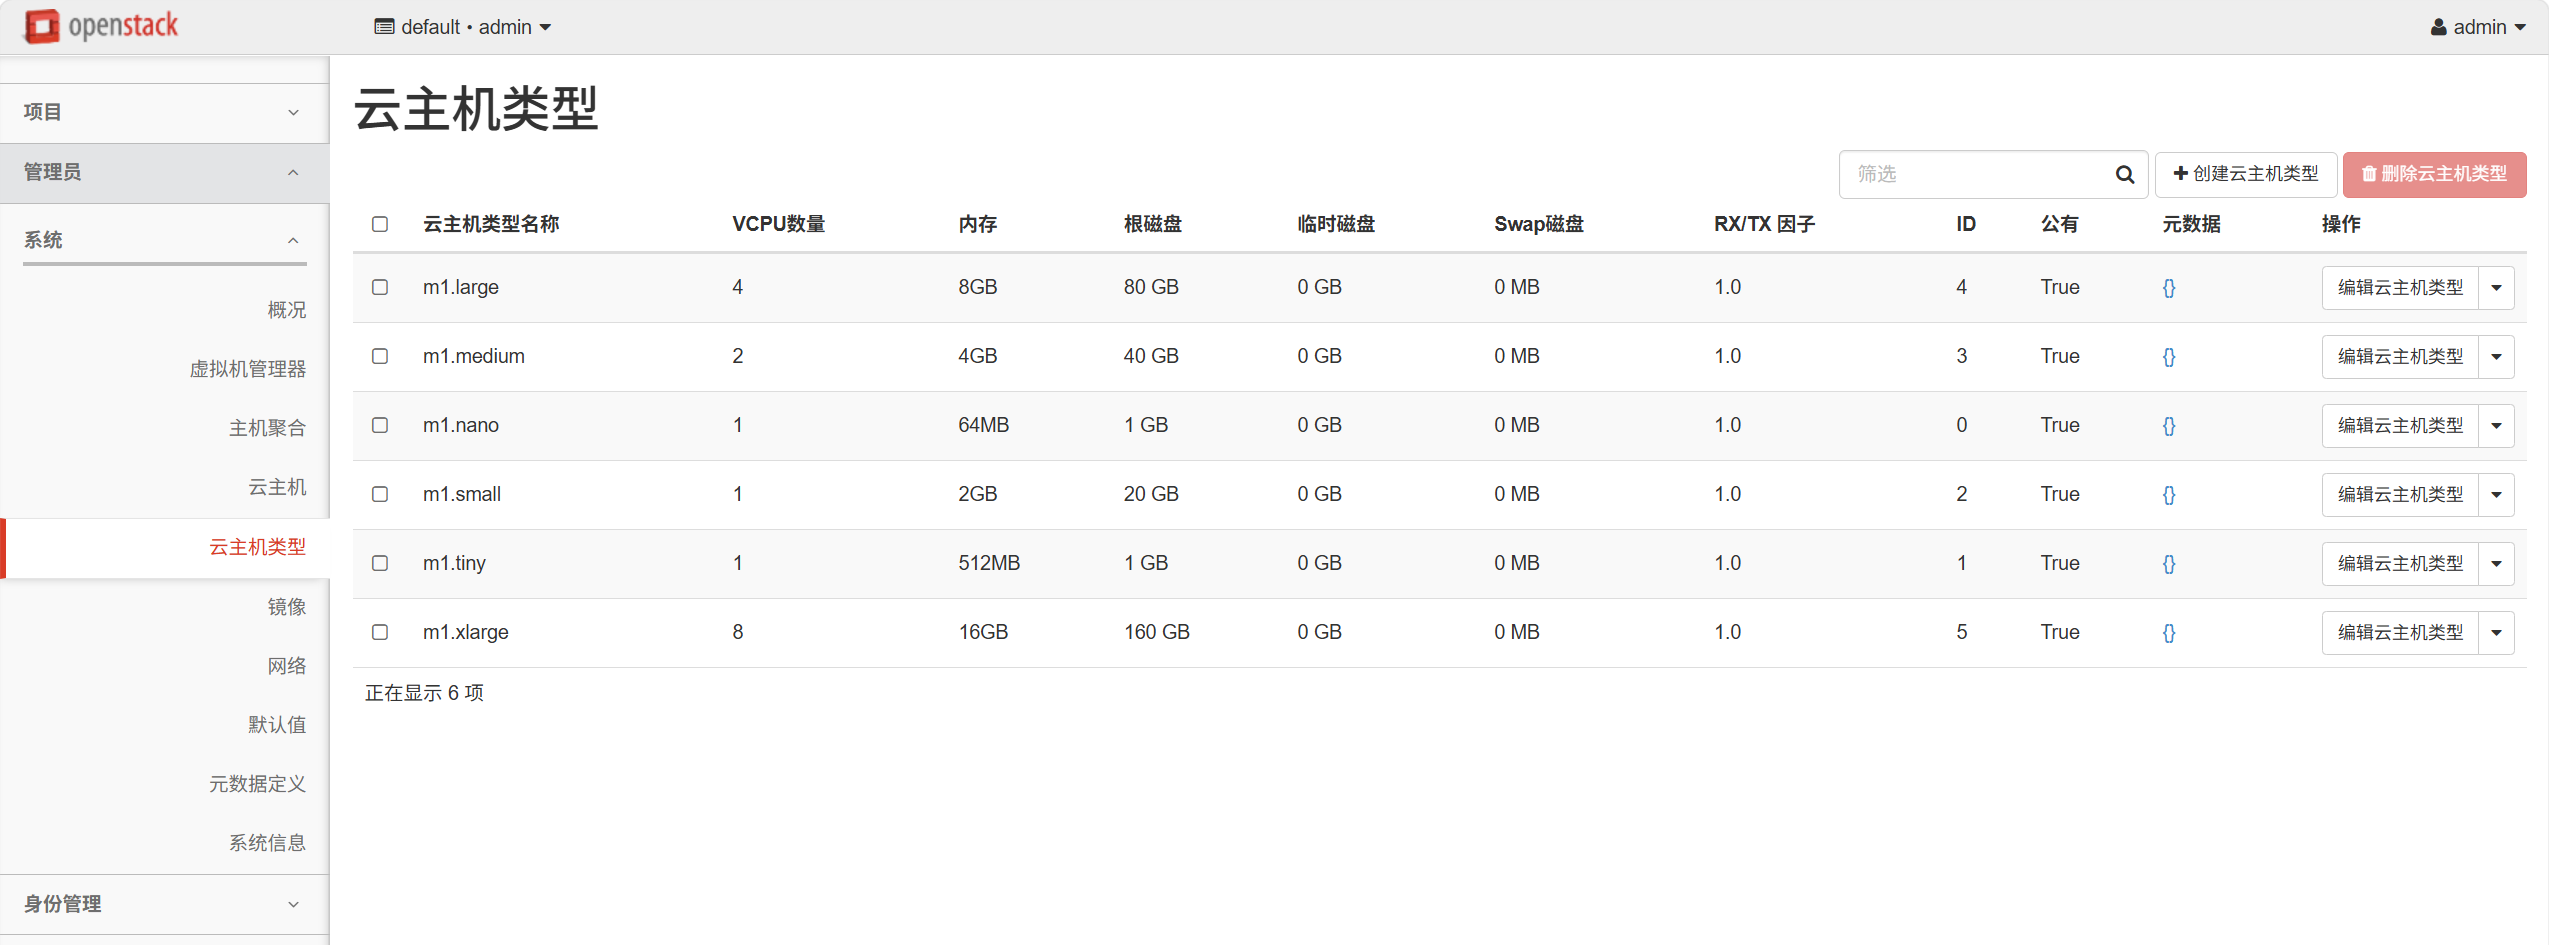Click the search magnifier icon in filter box
The height and width of the screenshot is (945, 2549).
(2125, 175)
